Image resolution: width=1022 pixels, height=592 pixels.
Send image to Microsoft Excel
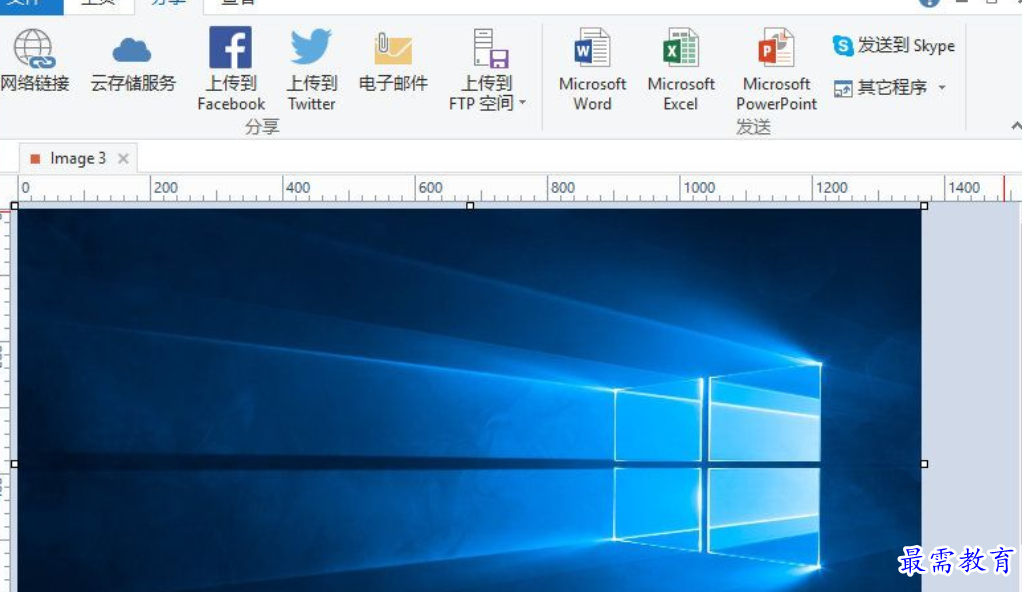tap(680, 69)
